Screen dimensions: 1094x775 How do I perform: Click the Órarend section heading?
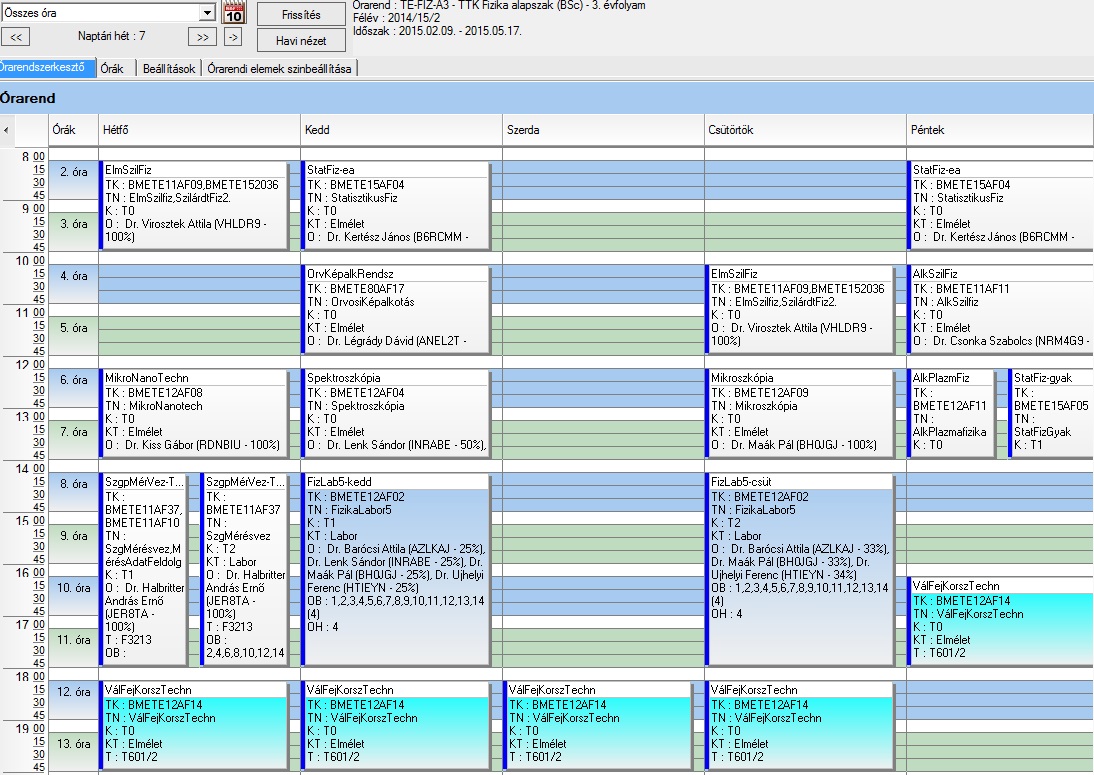coord(28,98)
